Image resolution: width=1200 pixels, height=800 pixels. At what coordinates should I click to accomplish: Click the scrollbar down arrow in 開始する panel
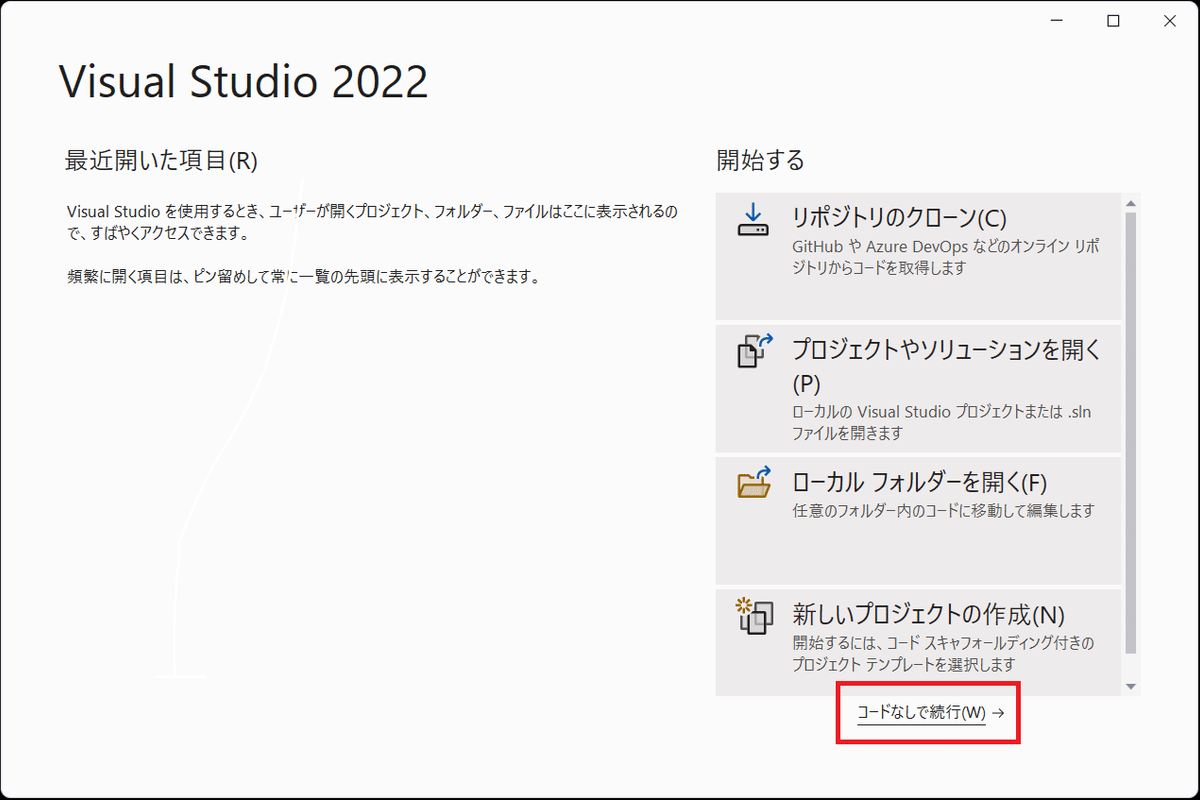[1131, 686]
